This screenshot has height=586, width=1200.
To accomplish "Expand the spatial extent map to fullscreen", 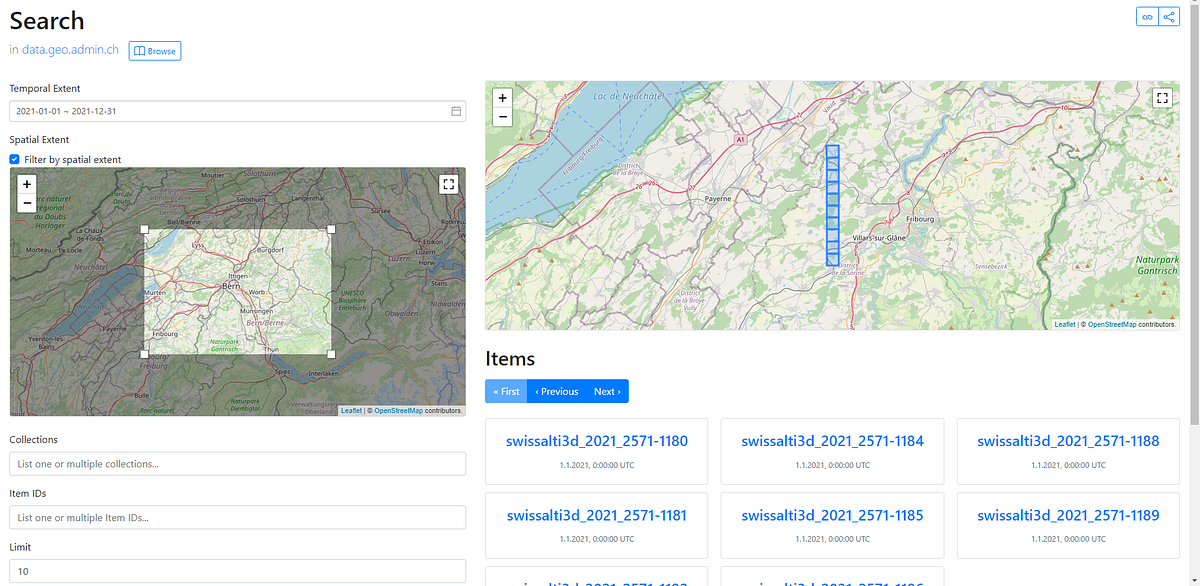I will 448,184.
